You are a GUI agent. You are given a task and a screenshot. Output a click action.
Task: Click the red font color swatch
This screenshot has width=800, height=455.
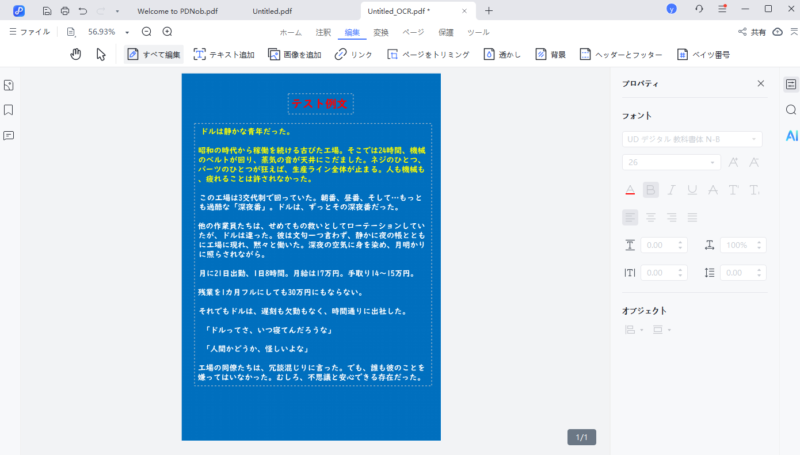tap(630, 190)
